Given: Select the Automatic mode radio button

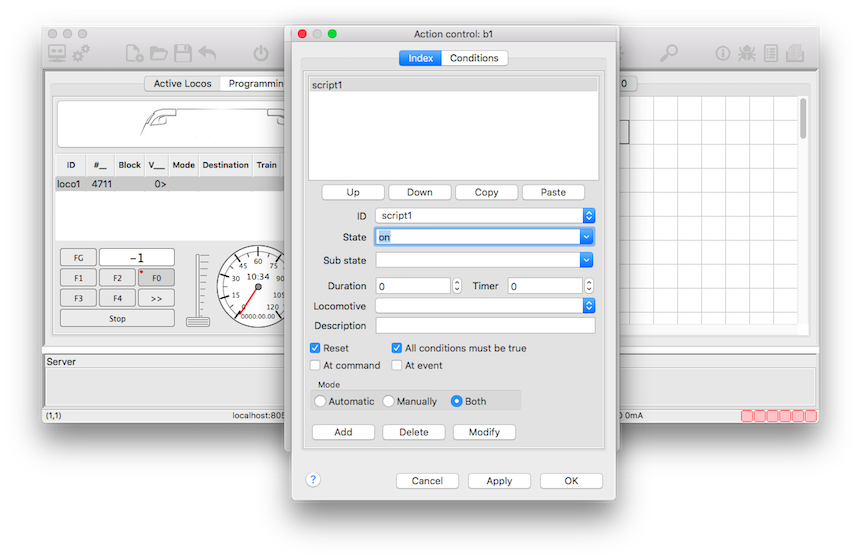Looking at the screenshot, I should 320,401.
